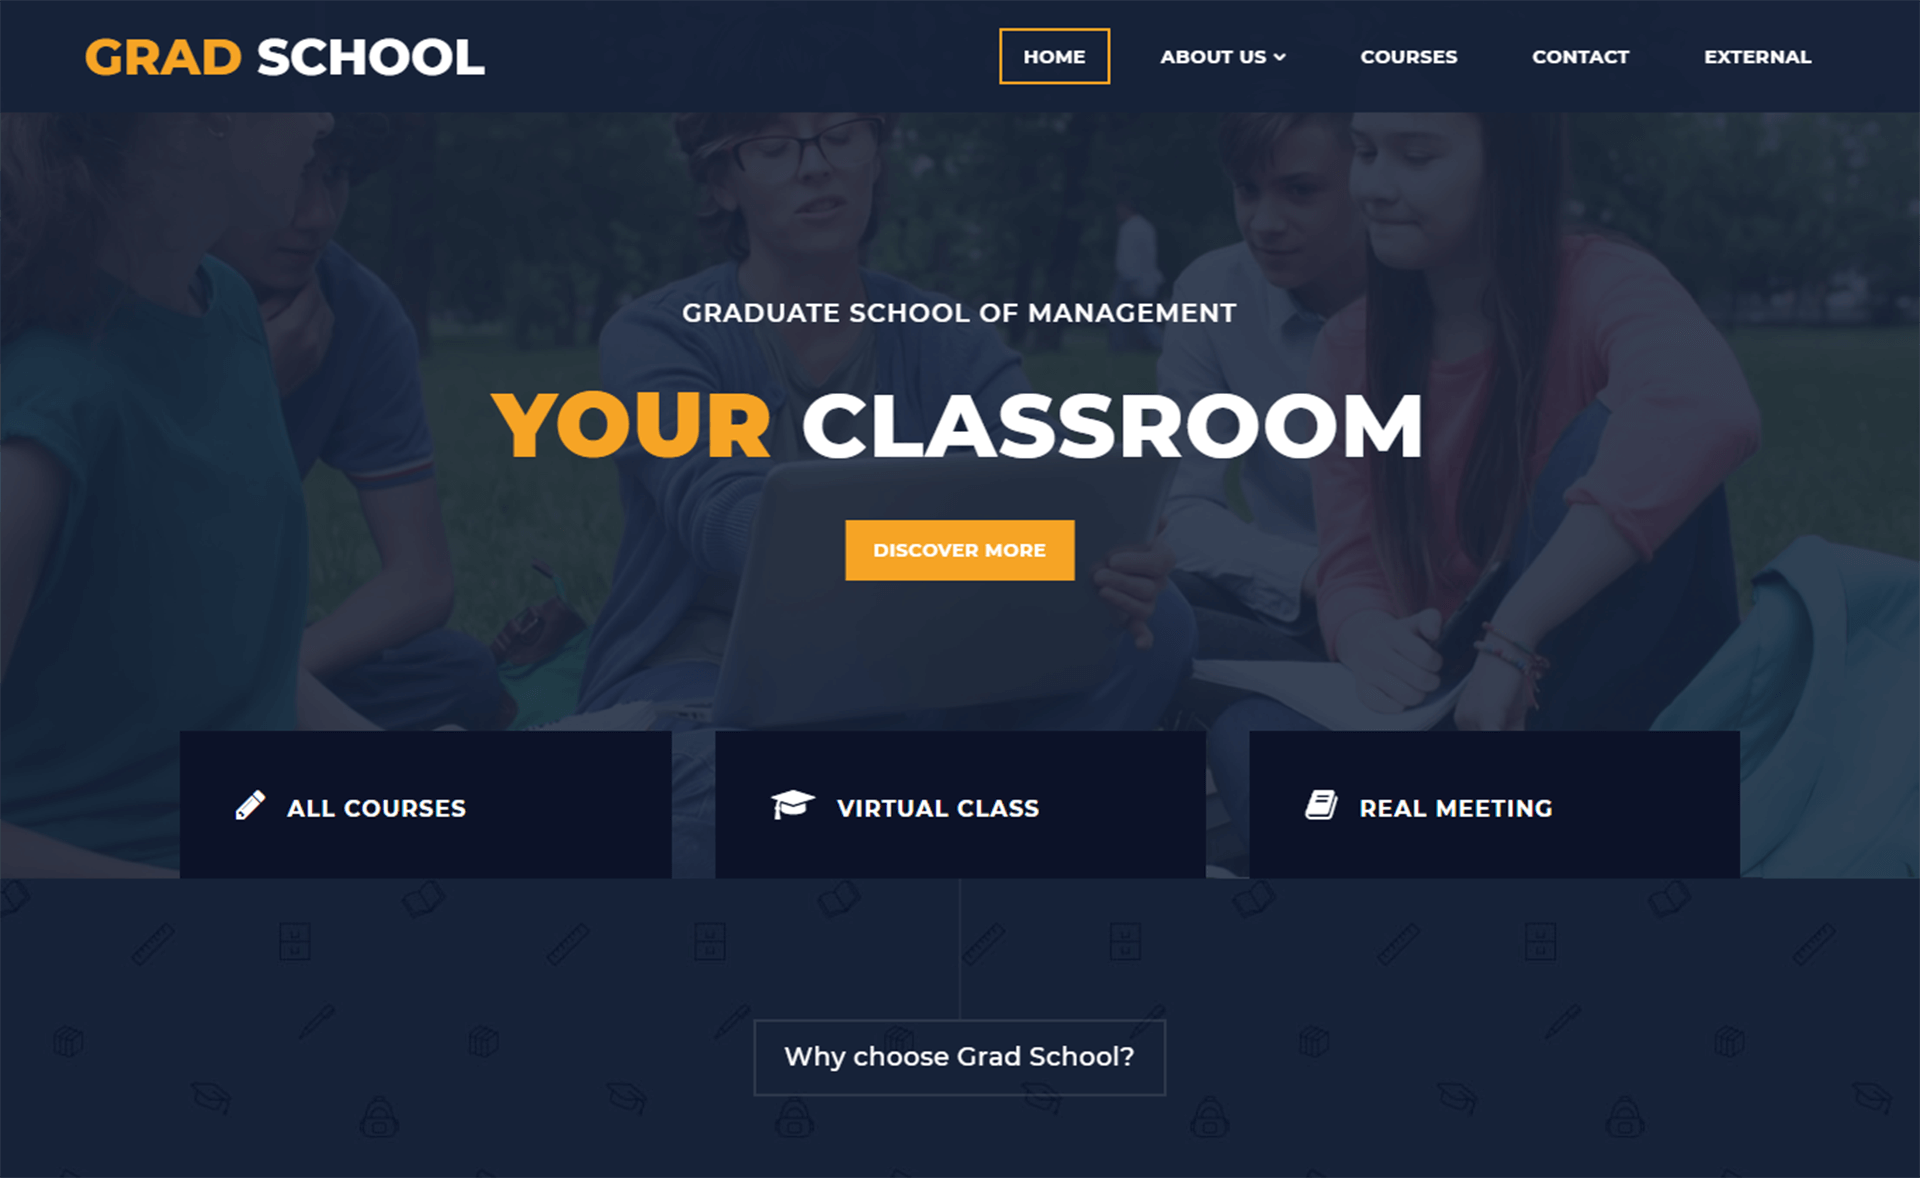Select the Home menu item

pyautogui.click(x=1056, y=56)
